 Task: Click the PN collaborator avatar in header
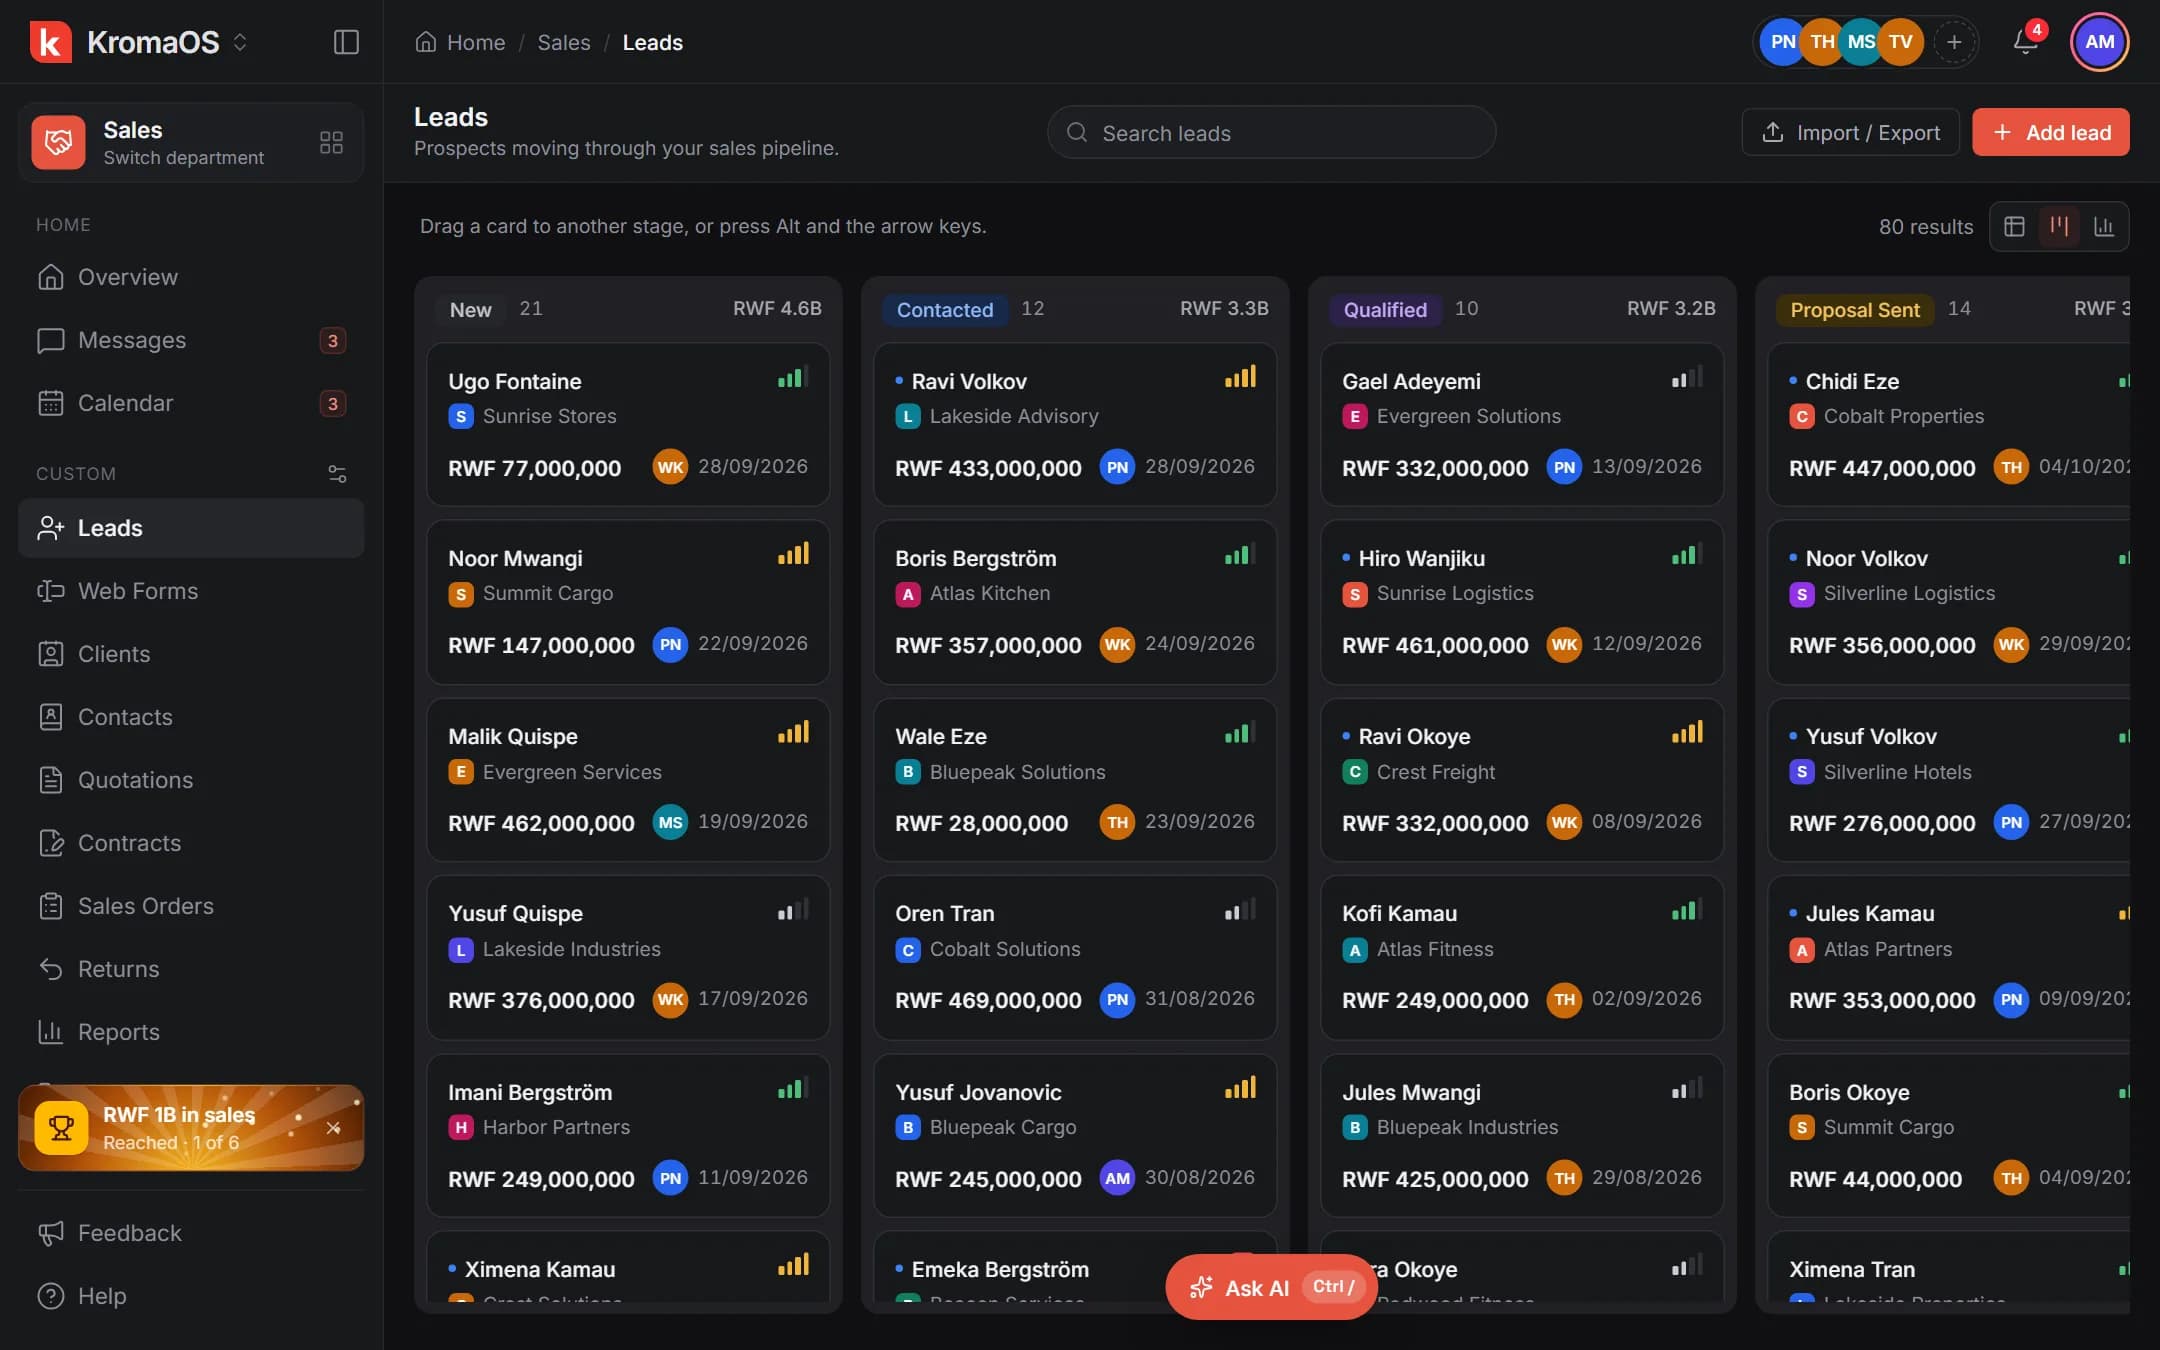[x=1781, y=42]
